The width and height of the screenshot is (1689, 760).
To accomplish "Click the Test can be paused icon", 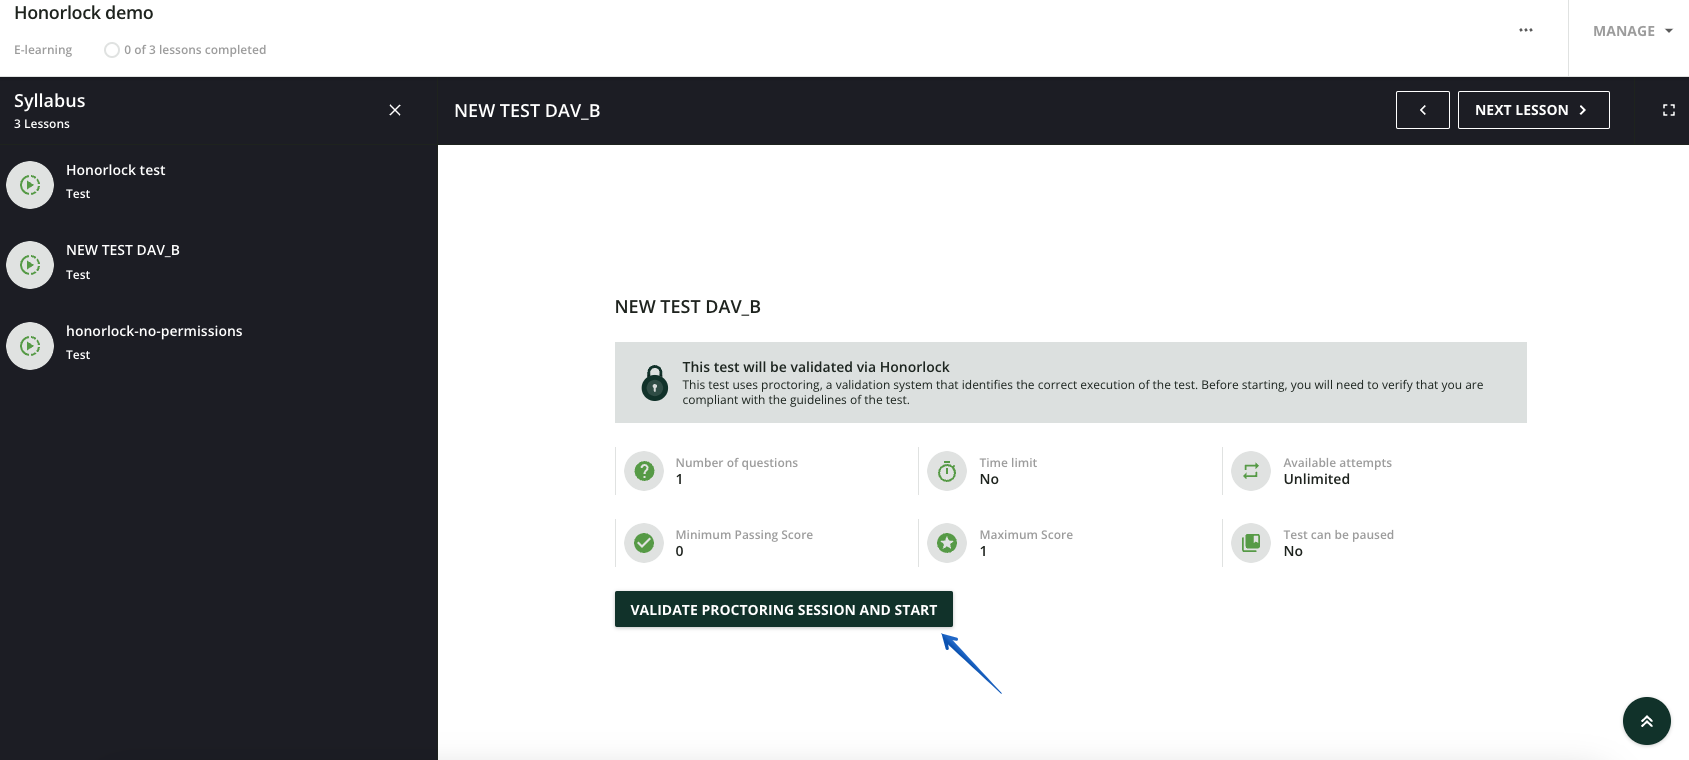I will coord(1250,543).
